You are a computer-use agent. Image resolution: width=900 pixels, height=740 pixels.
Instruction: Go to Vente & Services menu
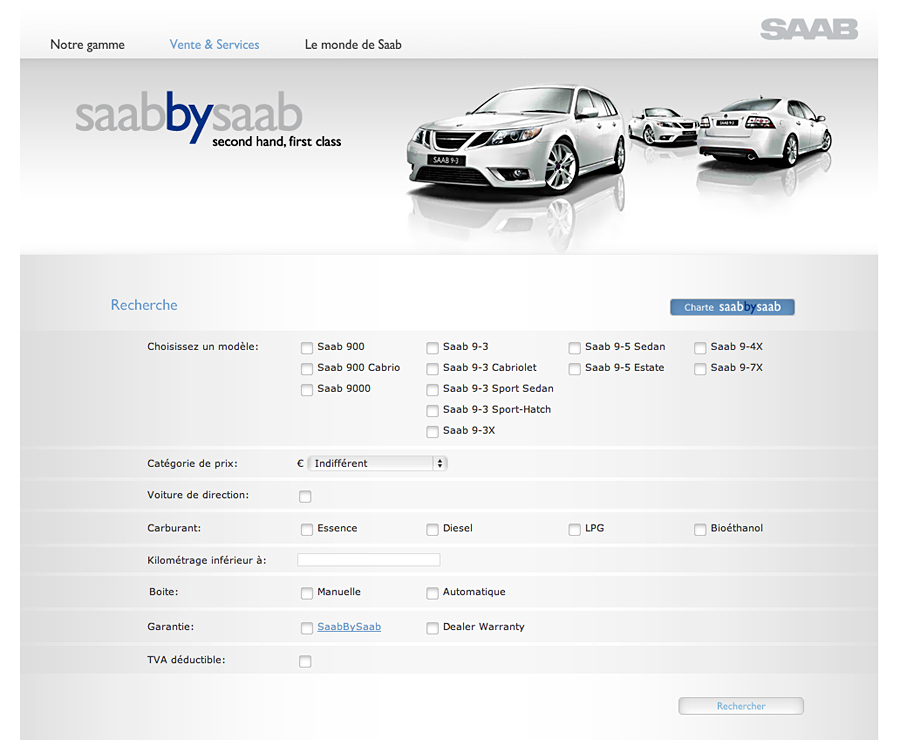214,45
